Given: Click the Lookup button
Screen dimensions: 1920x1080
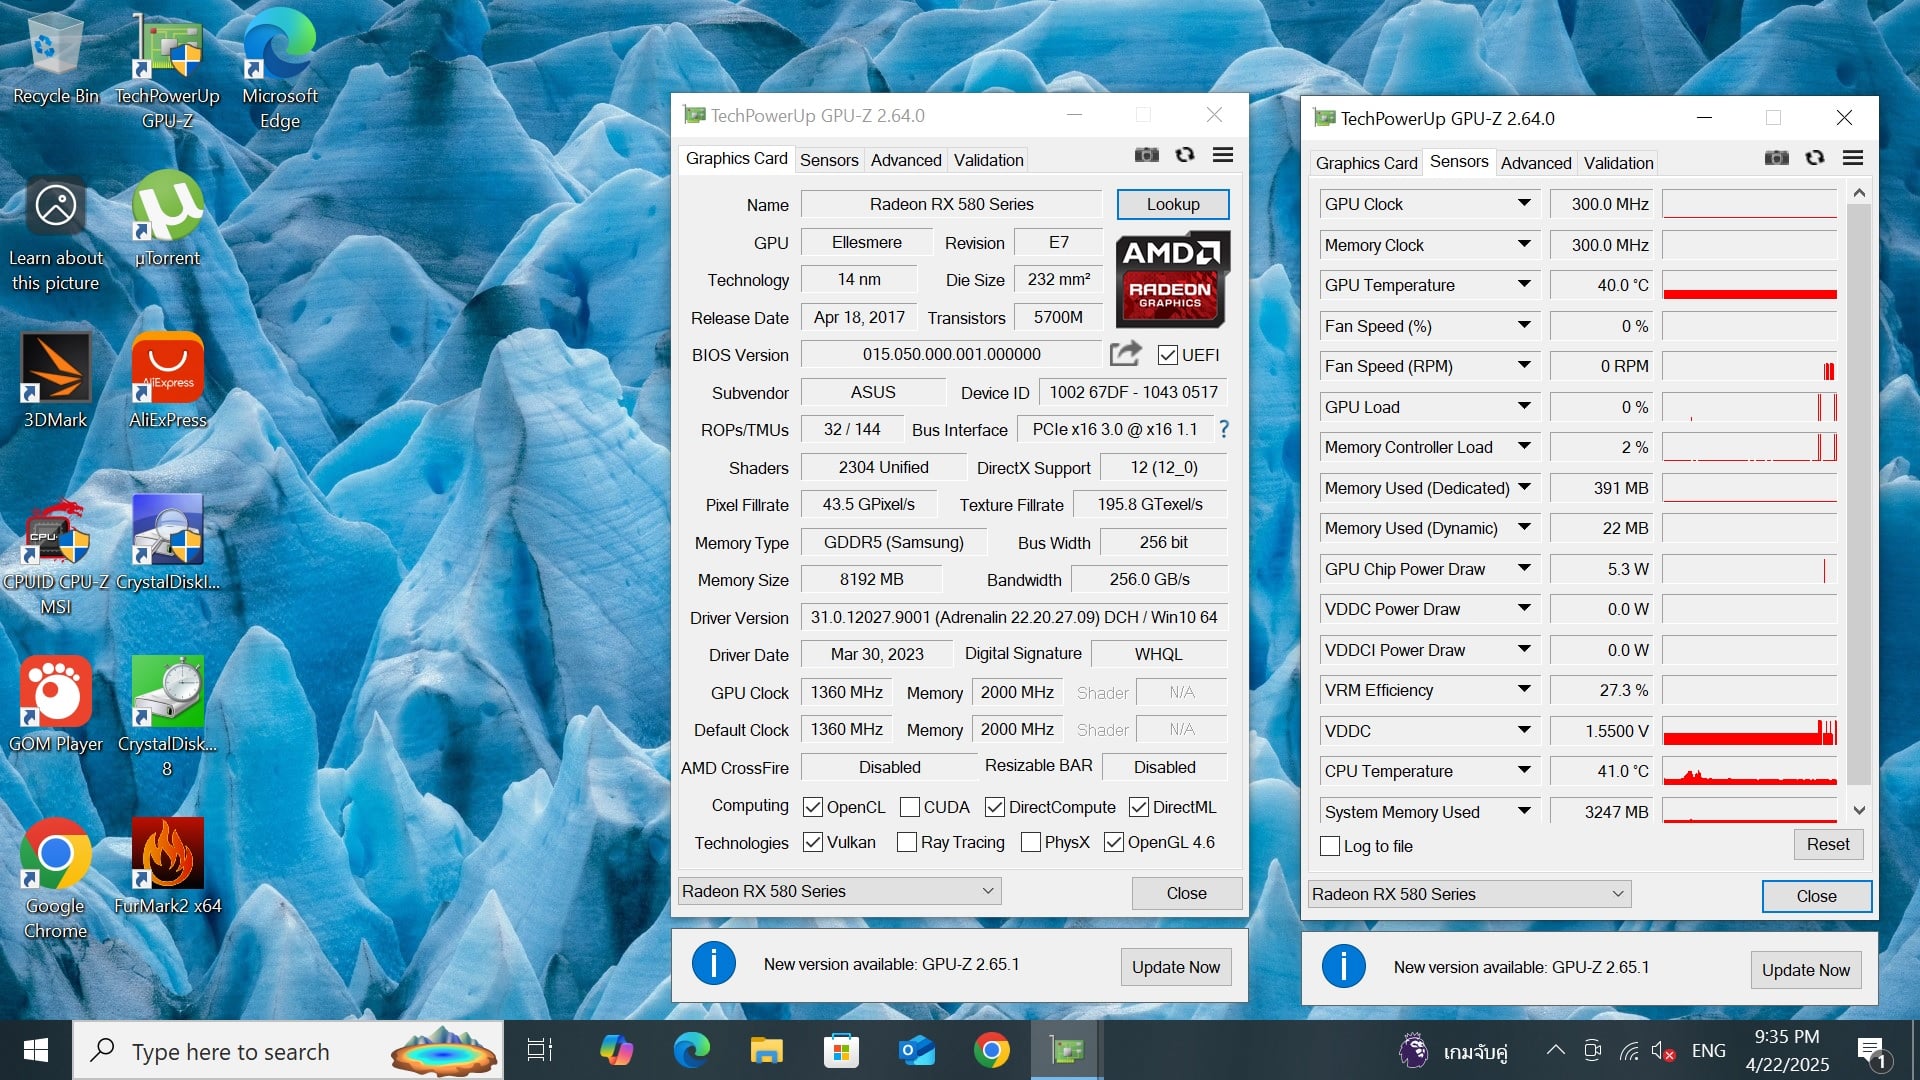Looking at the screenshot, I should [1173, 204].
